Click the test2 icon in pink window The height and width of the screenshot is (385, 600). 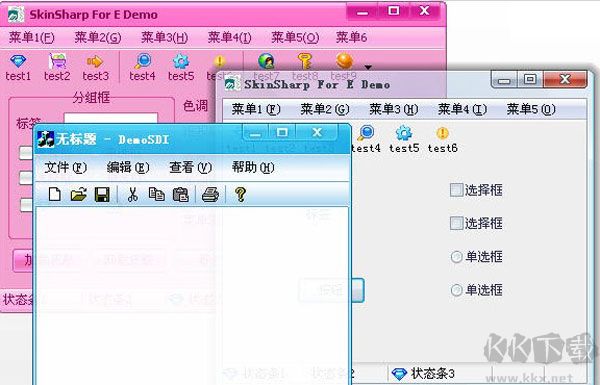click(x=57, y=61)
